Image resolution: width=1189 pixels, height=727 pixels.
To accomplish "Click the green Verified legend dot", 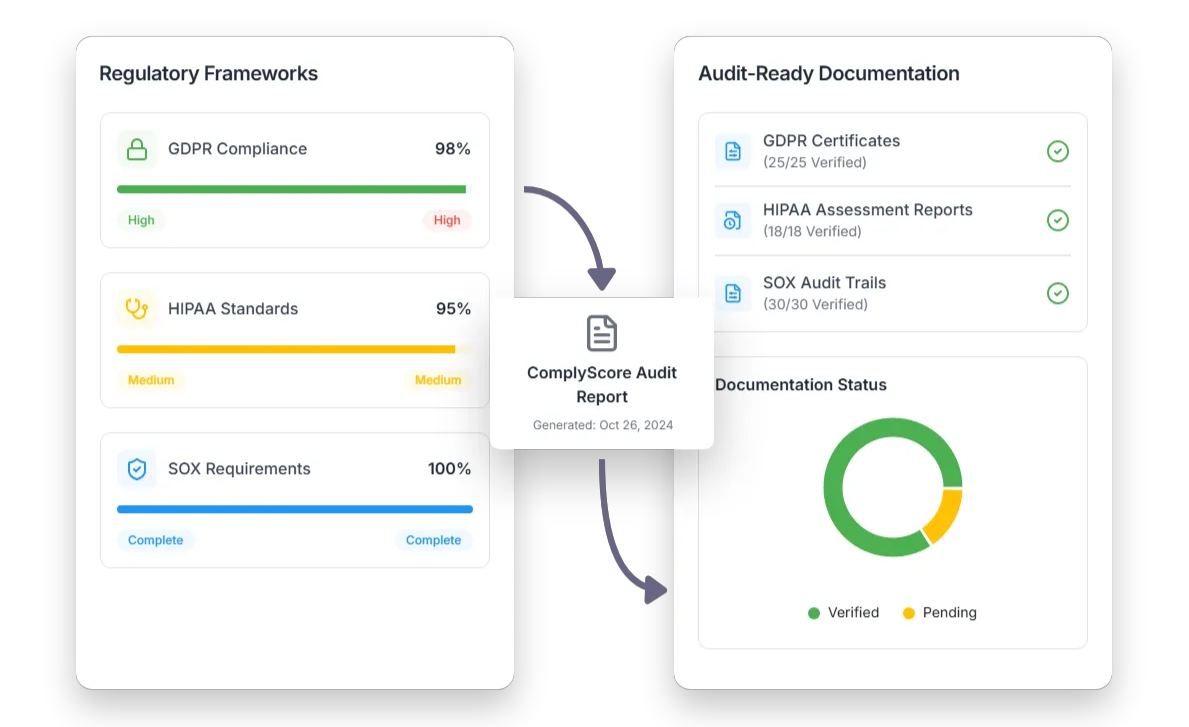I will click(x=814, y=613).
